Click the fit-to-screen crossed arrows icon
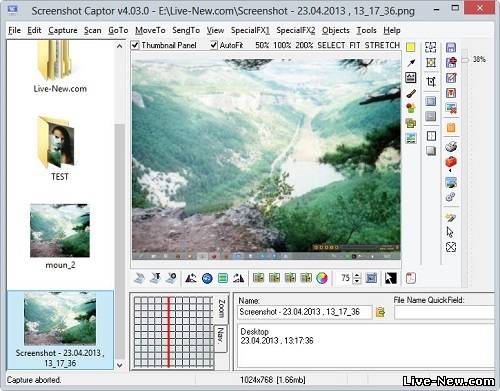Screen dimensions: 500x391 coord(451,247)
